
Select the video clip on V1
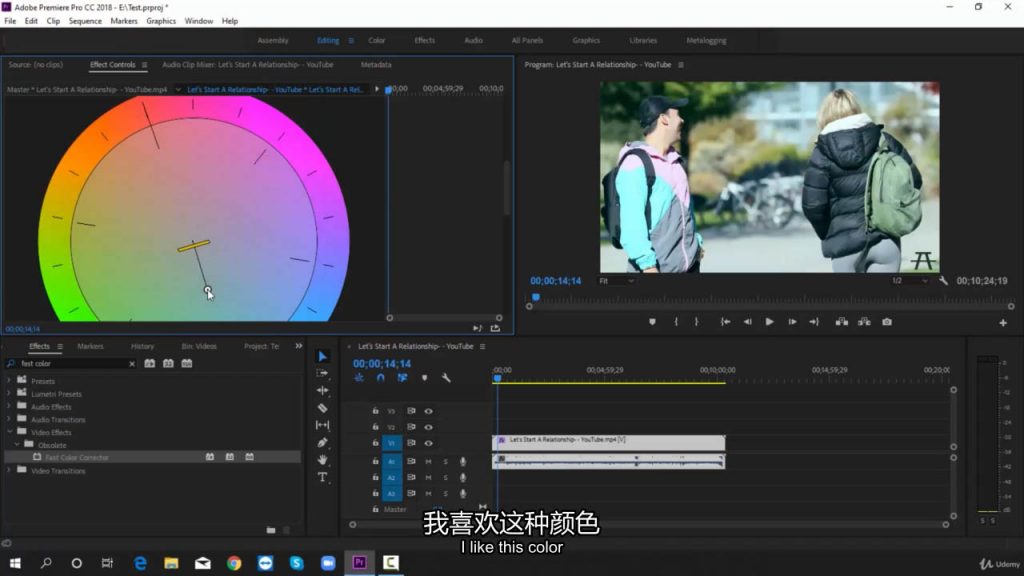point(608,443)
